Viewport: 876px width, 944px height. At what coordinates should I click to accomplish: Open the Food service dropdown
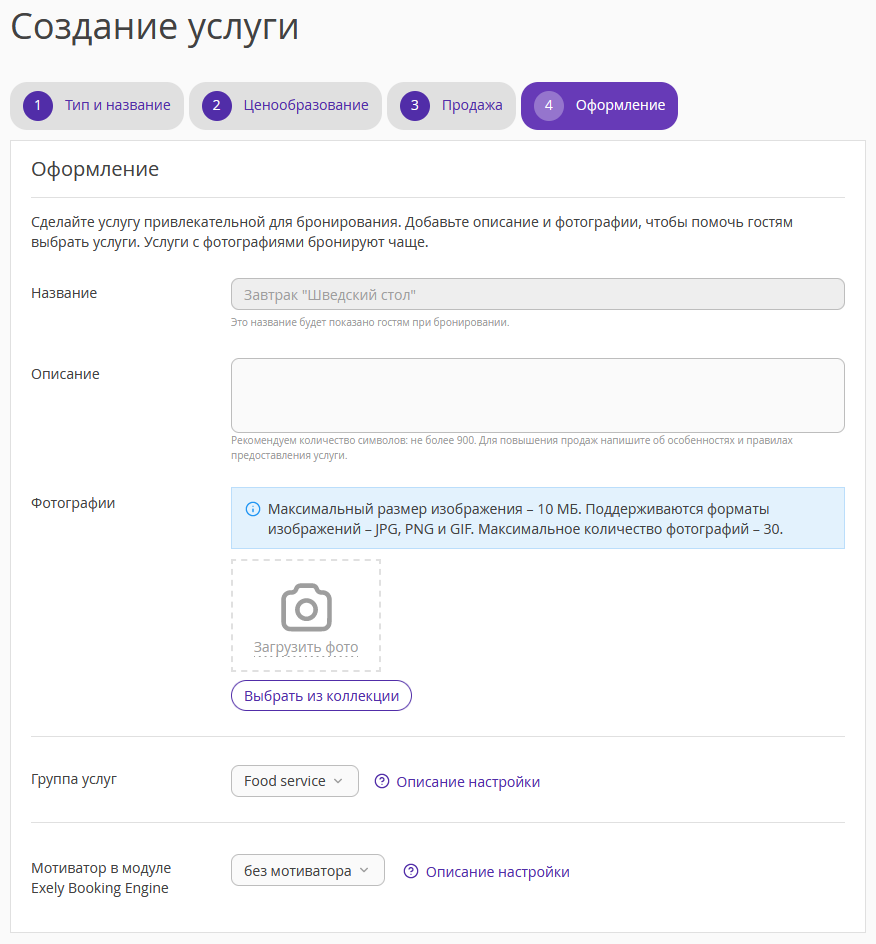[x=294, y=781]
